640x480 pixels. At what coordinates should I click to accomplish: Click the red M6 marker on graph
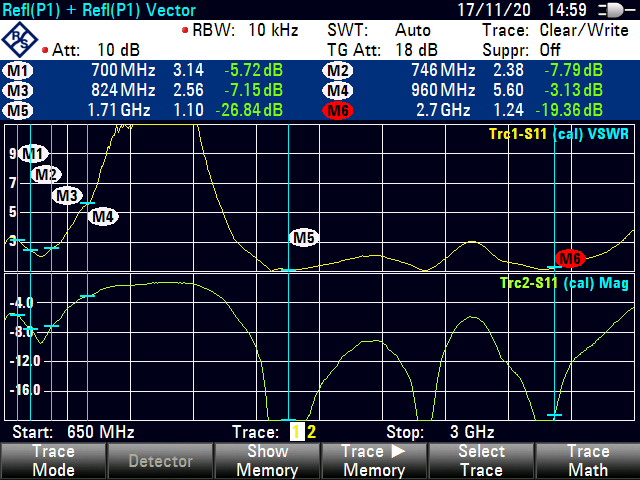570,259
